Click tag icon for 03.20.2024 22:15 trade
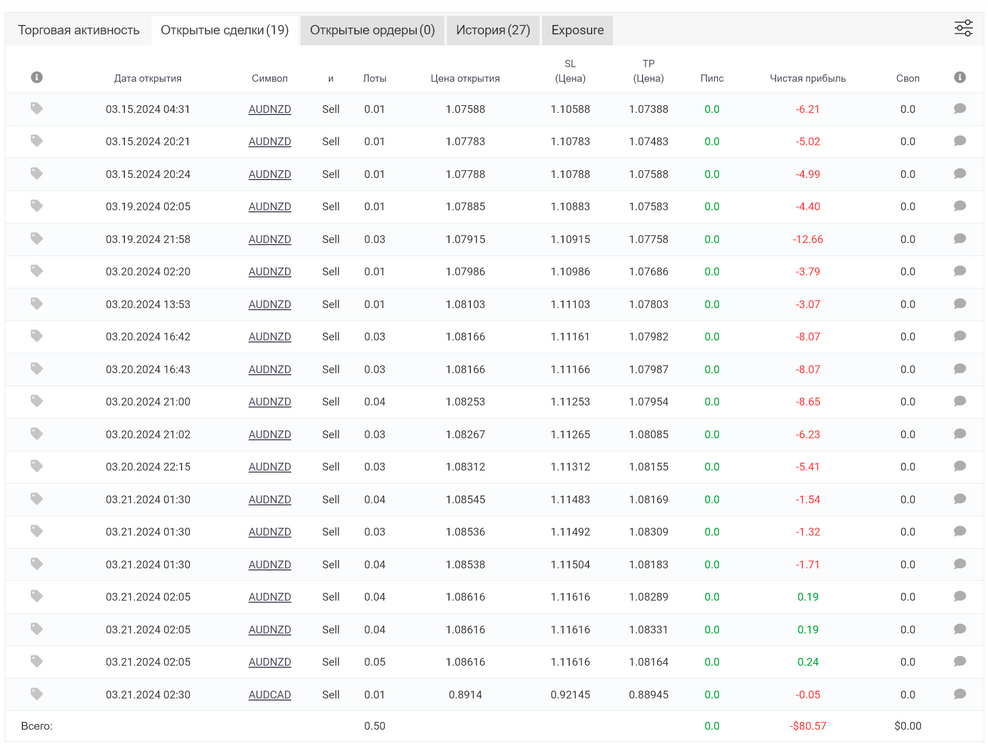 tap(37, 466)
